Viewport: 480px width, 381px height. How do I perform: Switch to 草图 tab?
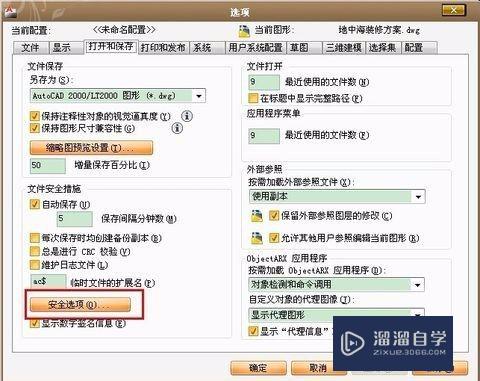(x=304, y=48)
